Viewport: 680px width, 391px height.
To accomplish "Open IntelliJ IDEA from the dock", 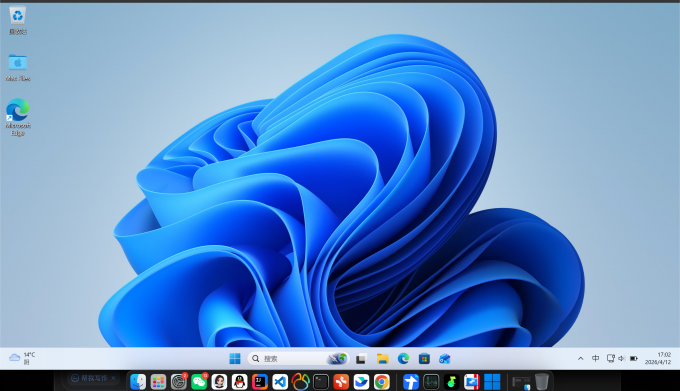I will [260, 382].
